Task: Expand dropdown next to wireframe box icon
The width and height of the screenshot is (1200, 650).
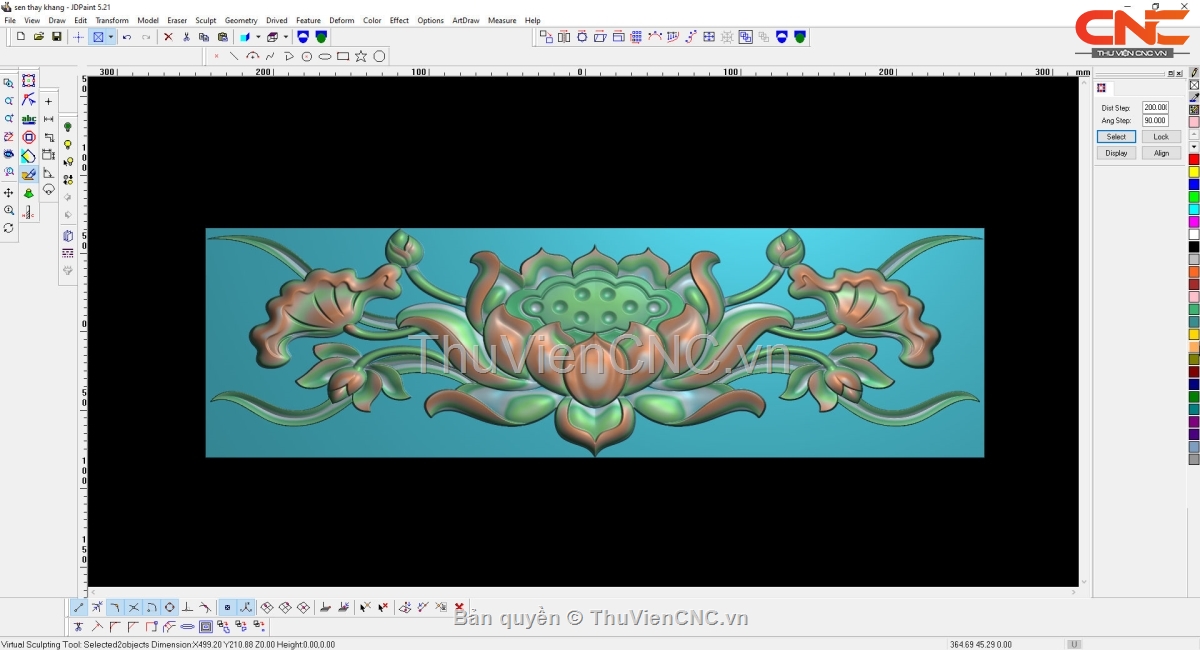Action: click(x=285, y=37)
